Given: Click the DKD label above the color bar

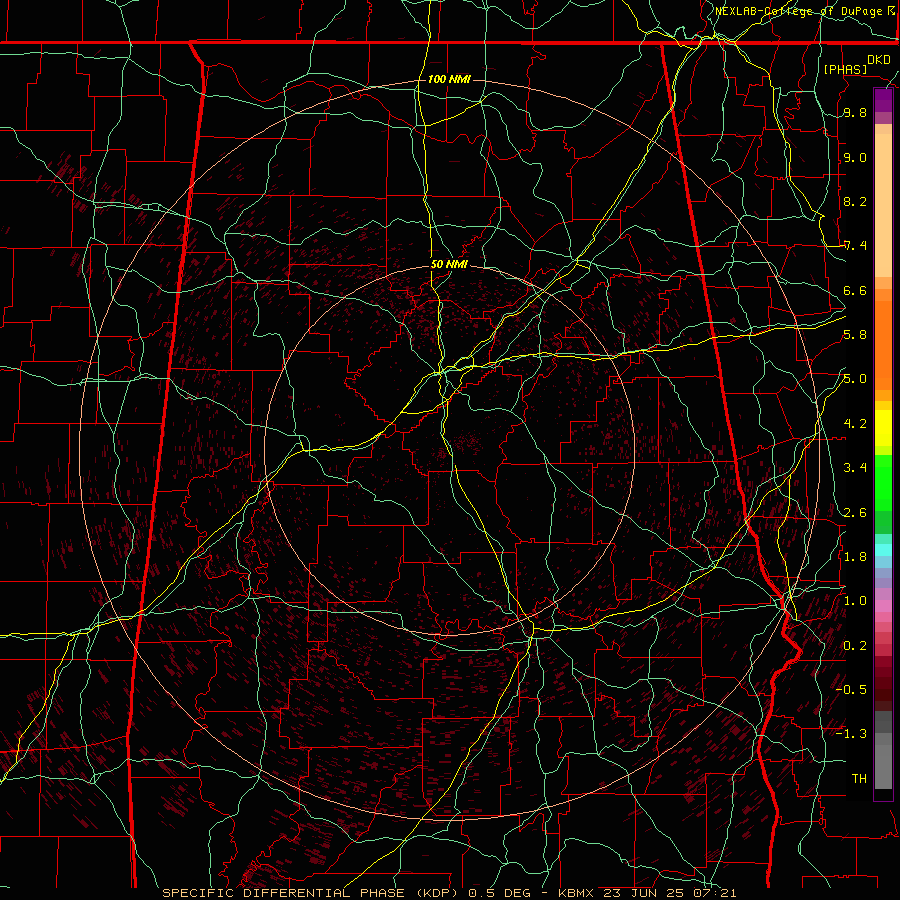Looking at the screenshot, I should [879, 60].
